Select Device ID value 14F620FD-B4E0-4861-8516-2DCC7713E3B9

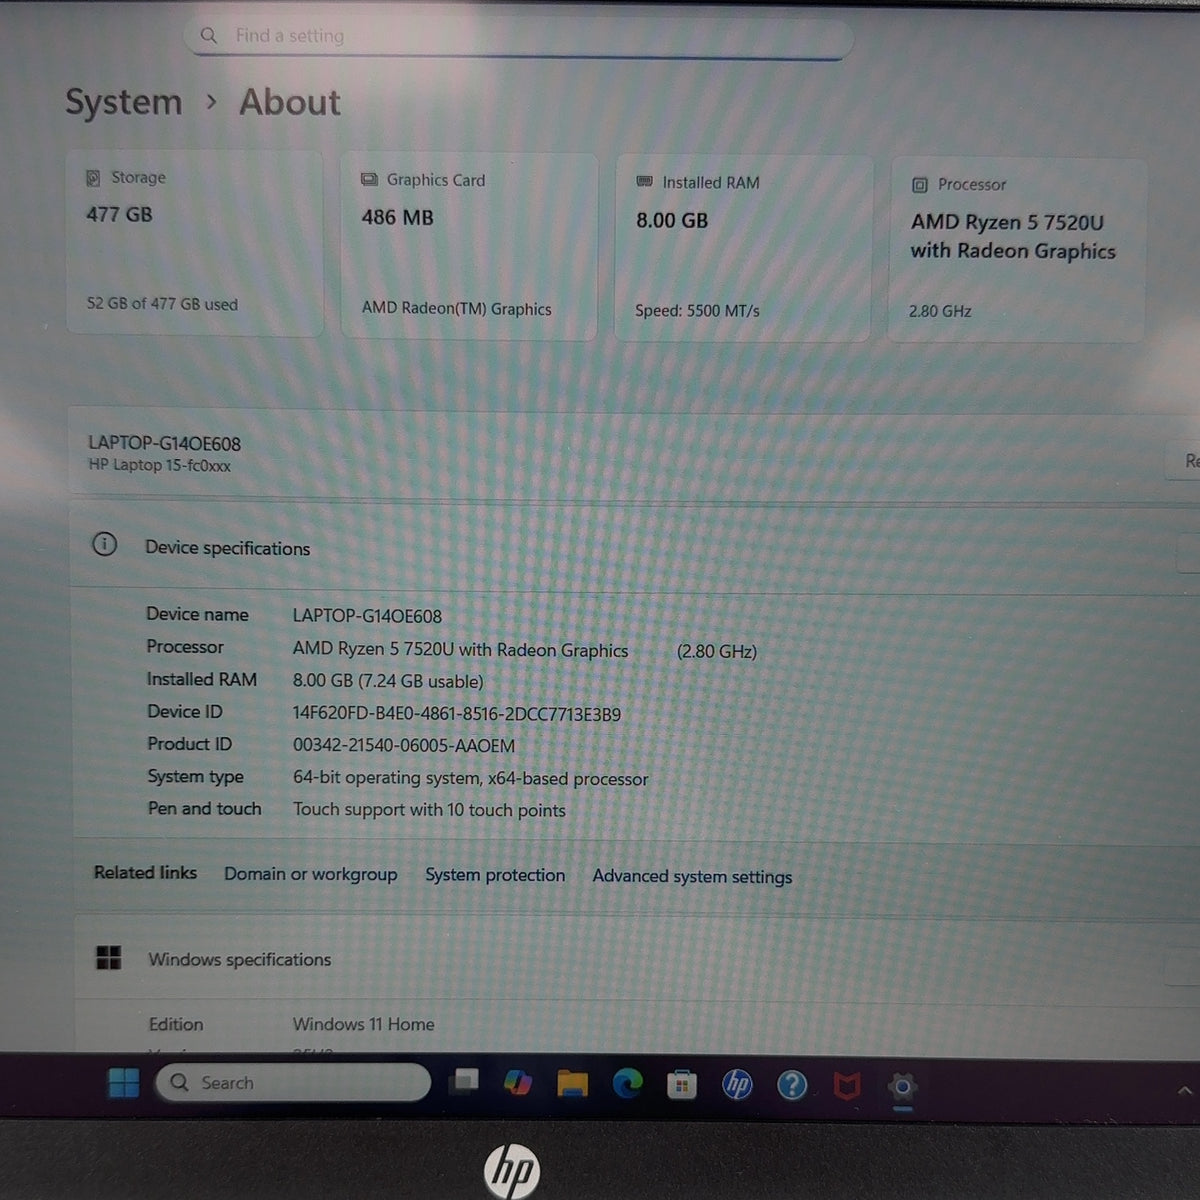click(x=457, y=714)
